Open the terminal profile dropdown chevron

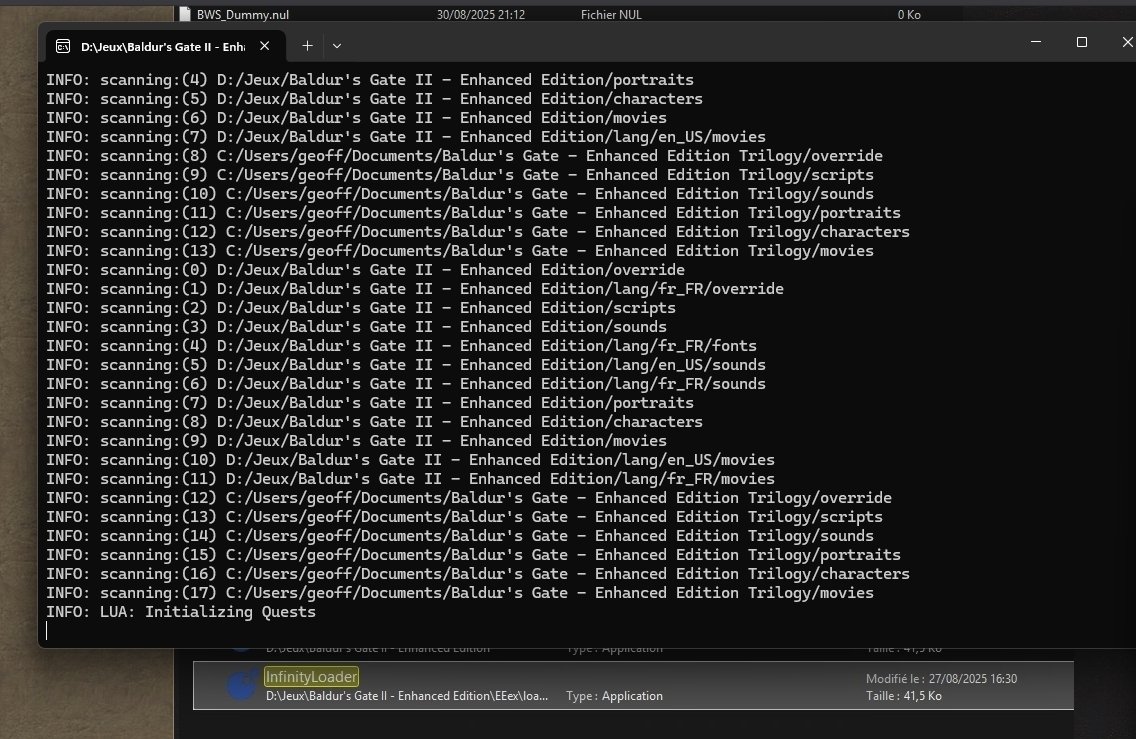(337, 46)
